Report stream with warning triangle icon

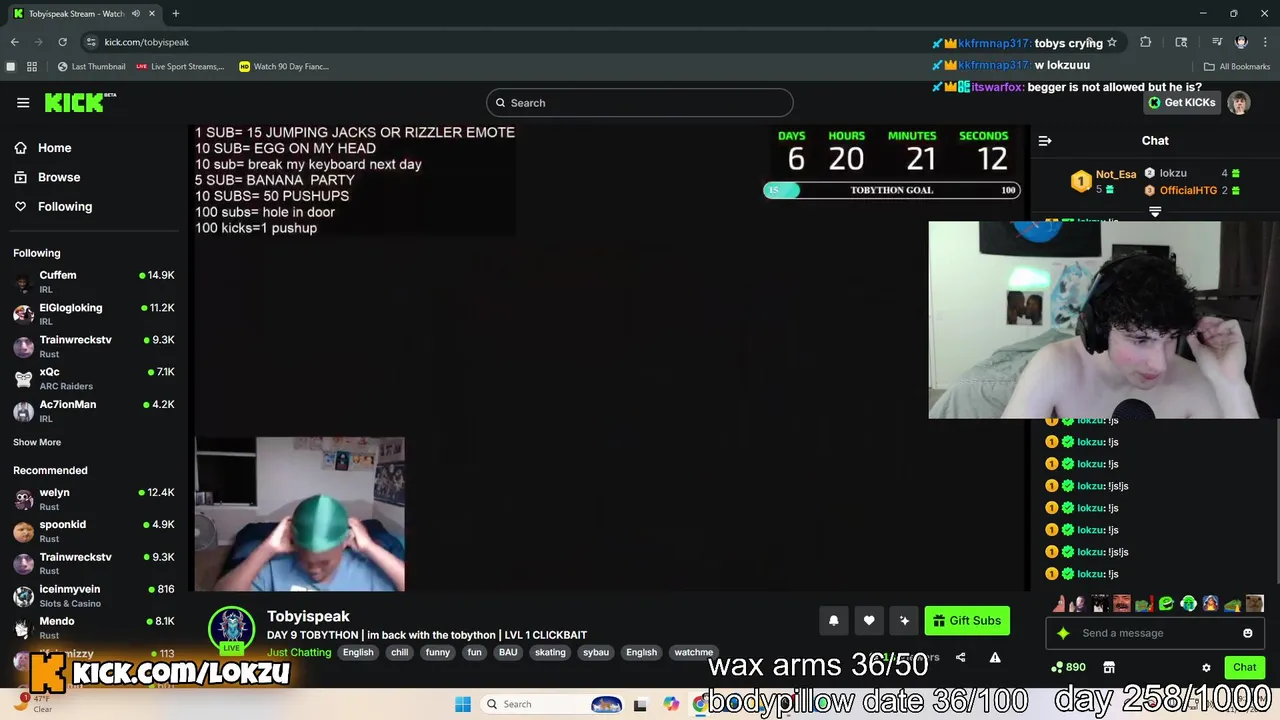click(x=995, y=658)
